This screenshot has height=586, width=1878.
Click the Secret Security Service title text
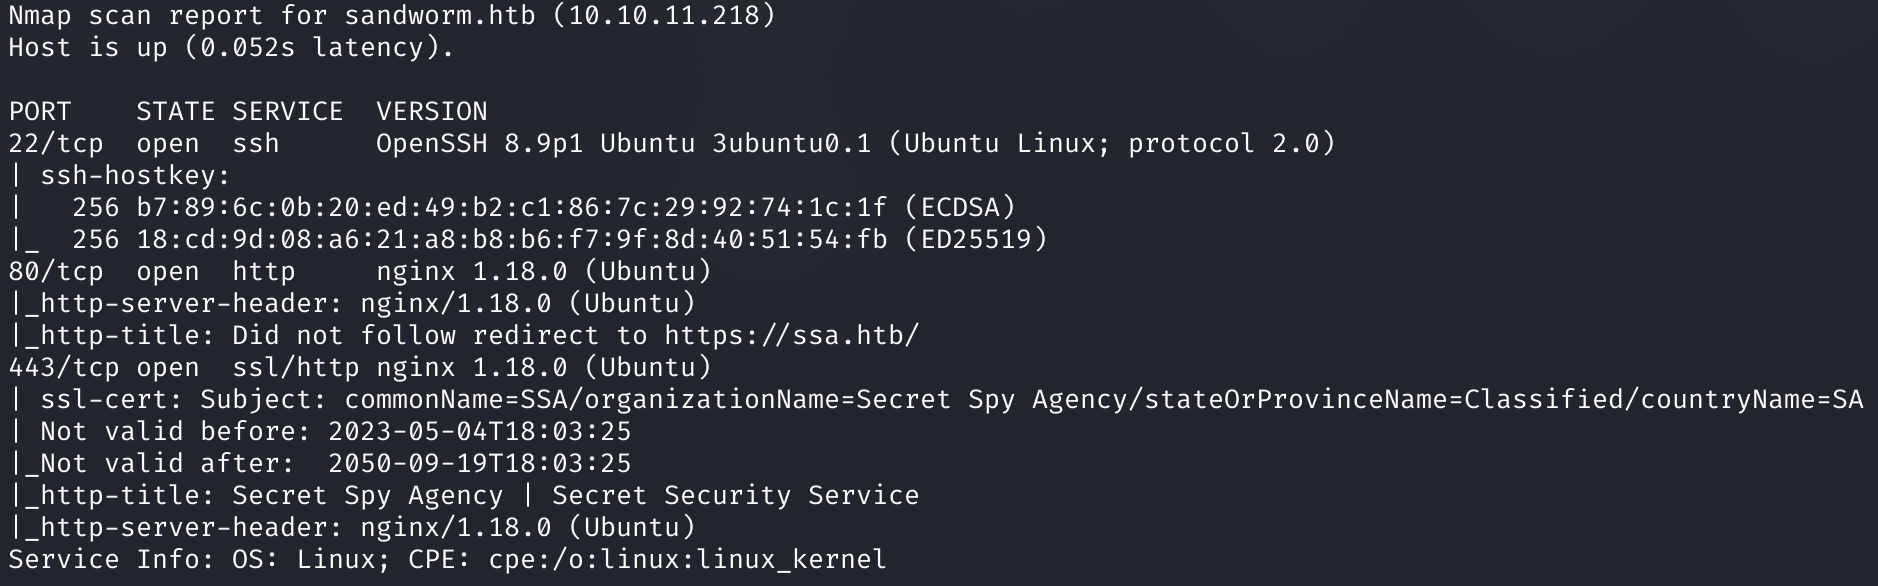[736, 495]
